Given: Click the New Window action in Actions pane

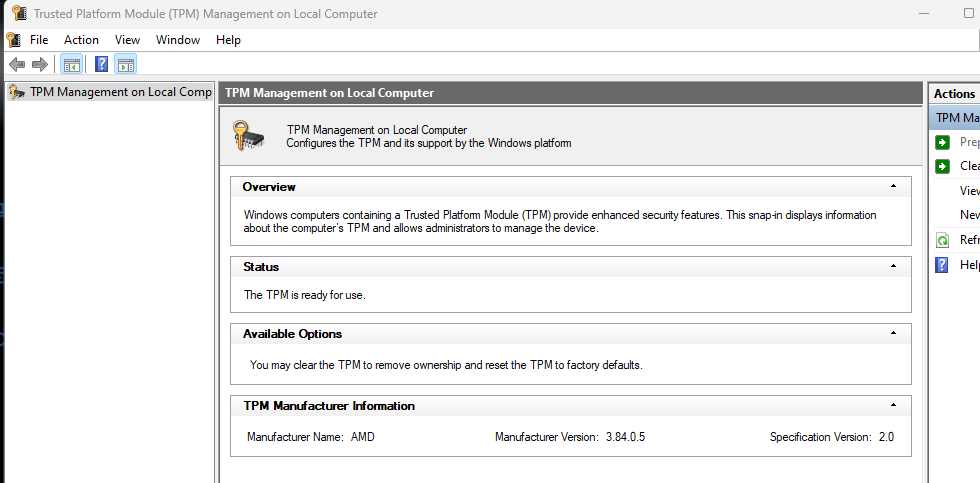Looking at the screenshot, I should point(969,215).
